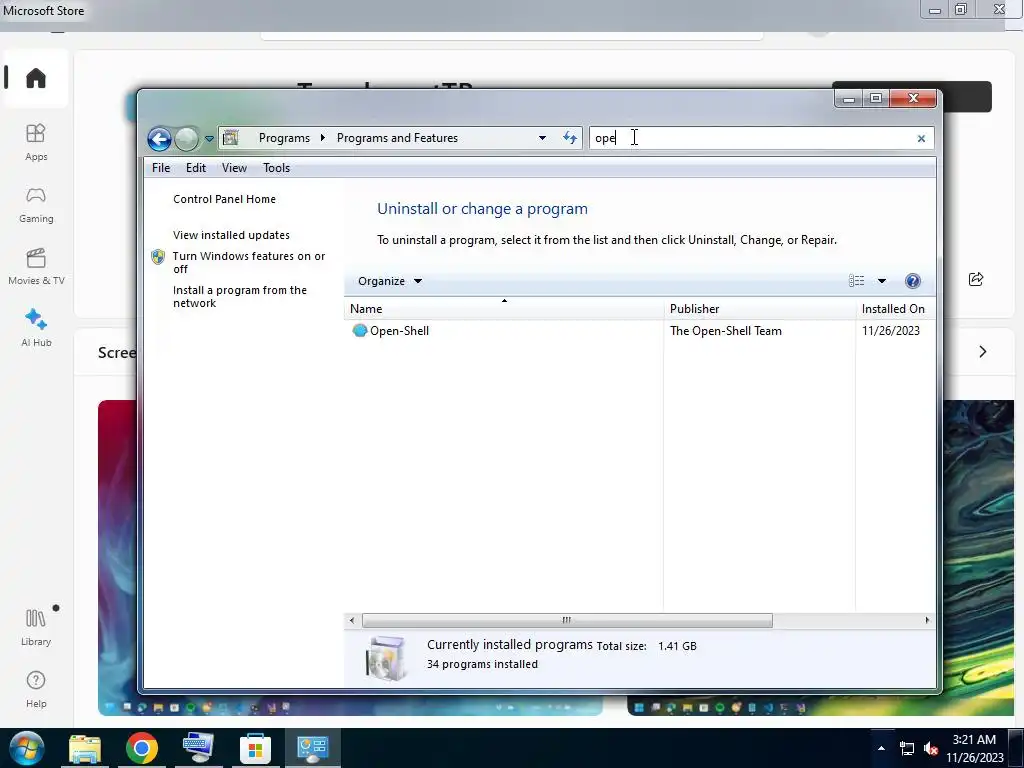Open Turn Windows features on or off
This screenshot has height=768, width=1024.
coord(249,263)
